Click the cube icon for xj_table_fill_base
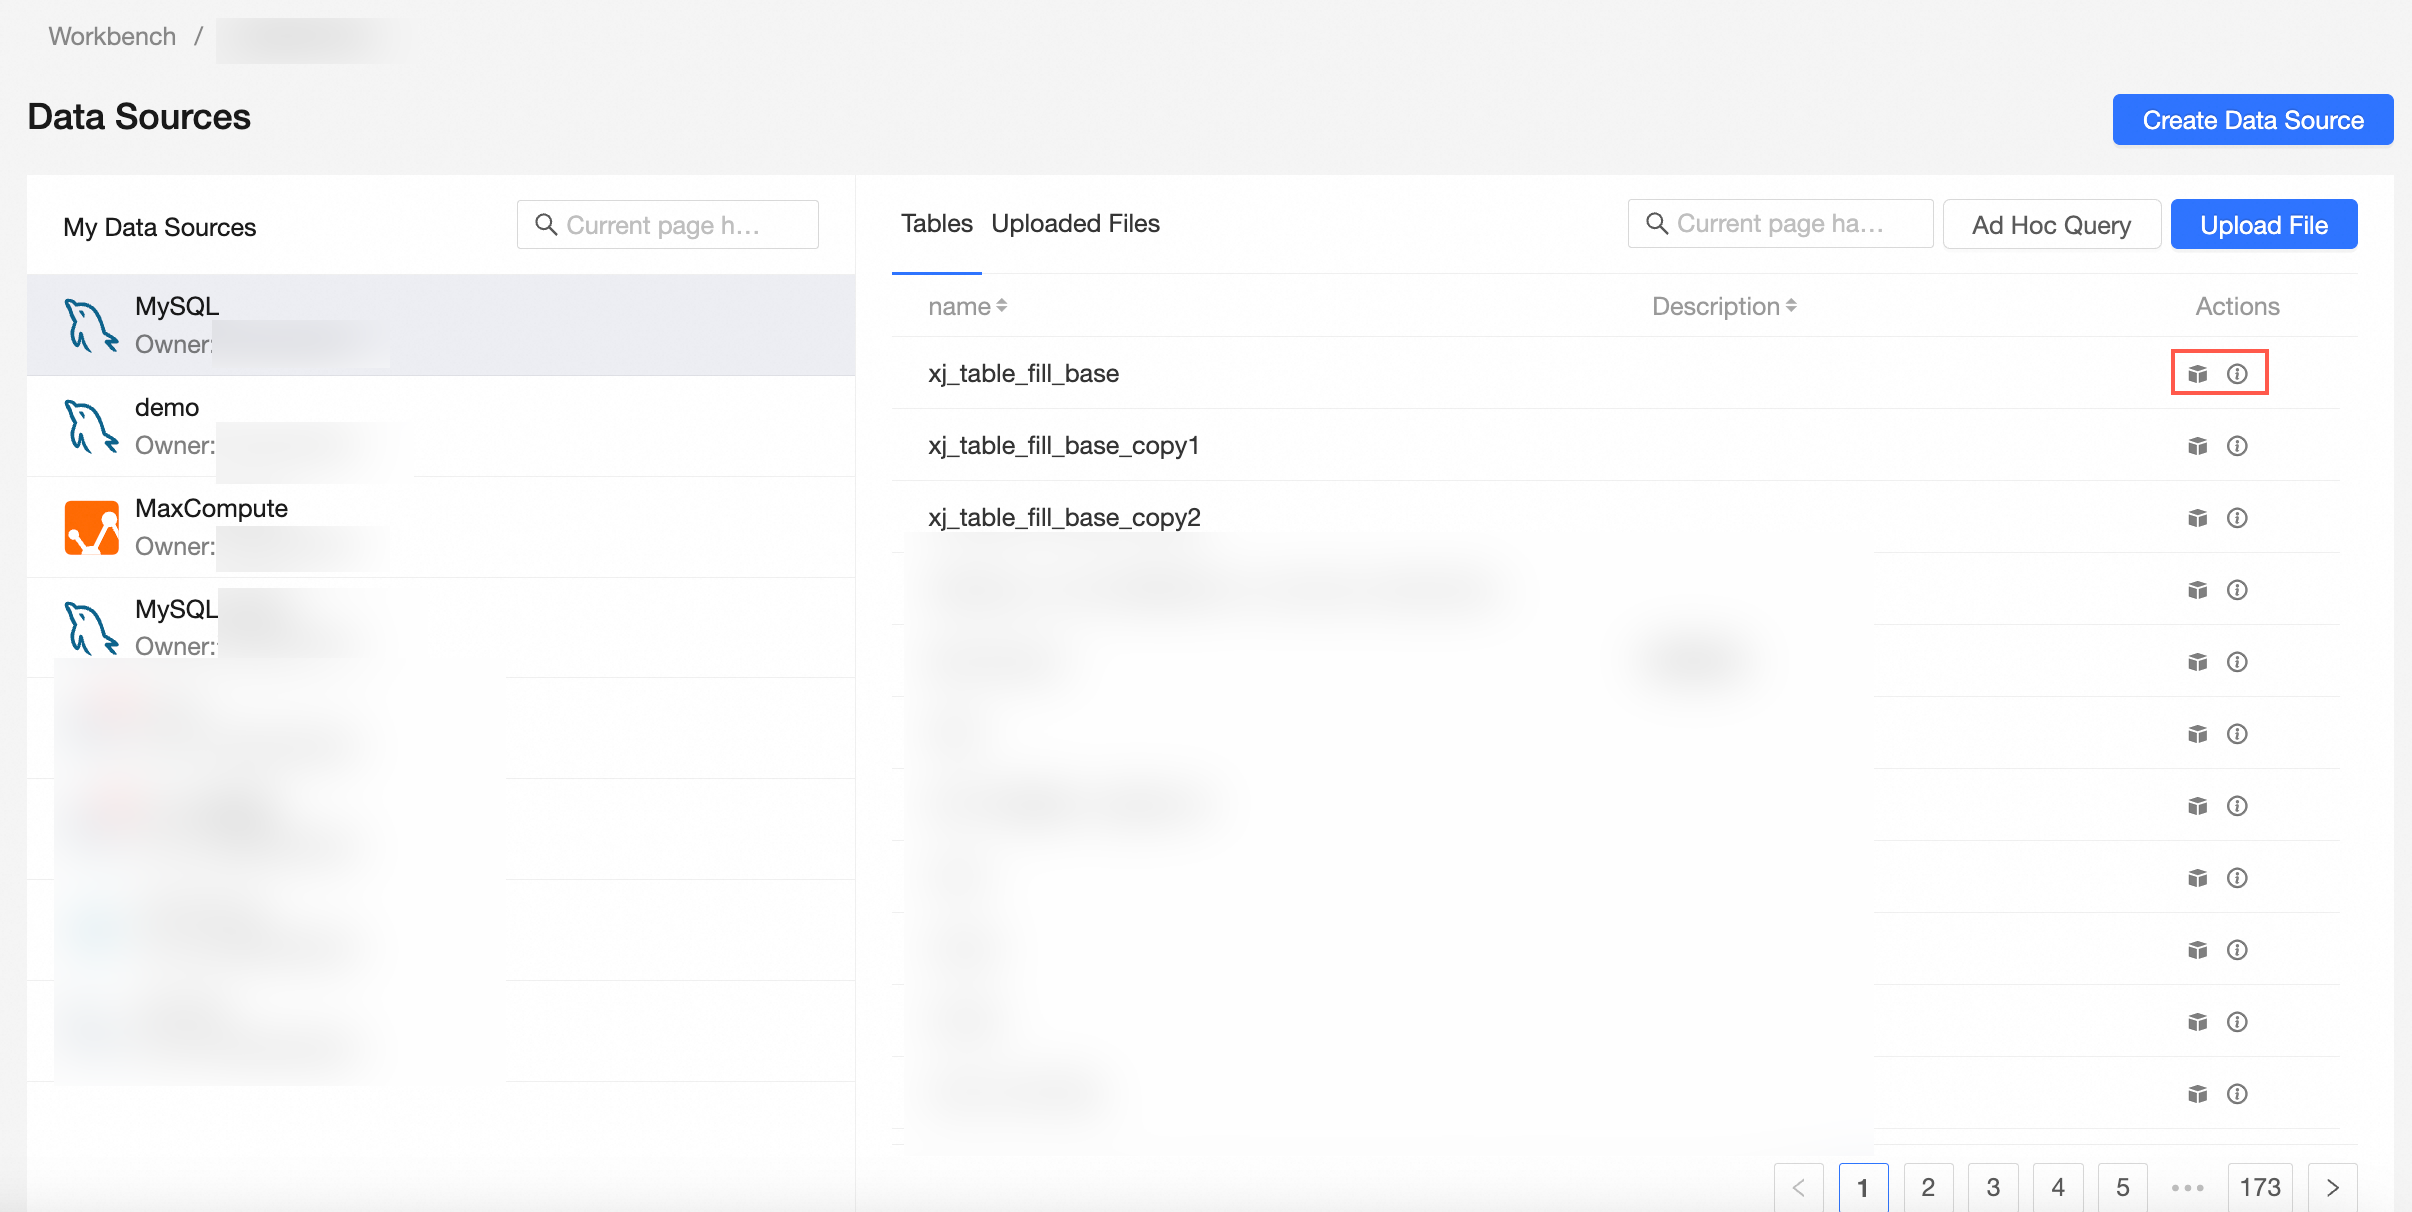Viewport: 2412px width, 1212px height. [x=2197, y=374]
